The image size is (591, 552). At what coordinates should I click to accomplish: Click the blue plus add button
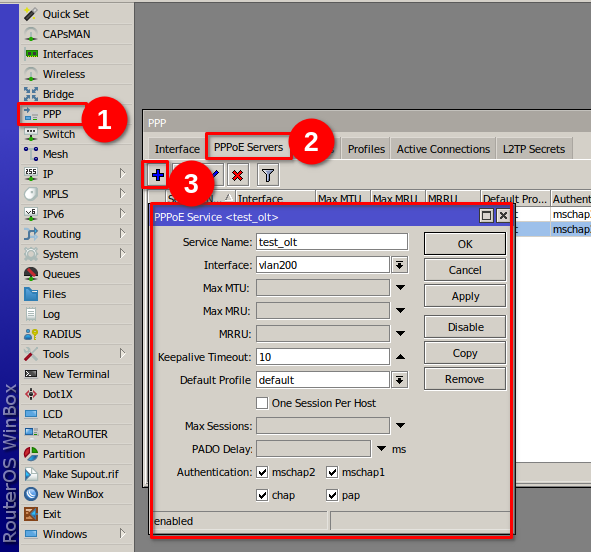[x=158, y=175]
